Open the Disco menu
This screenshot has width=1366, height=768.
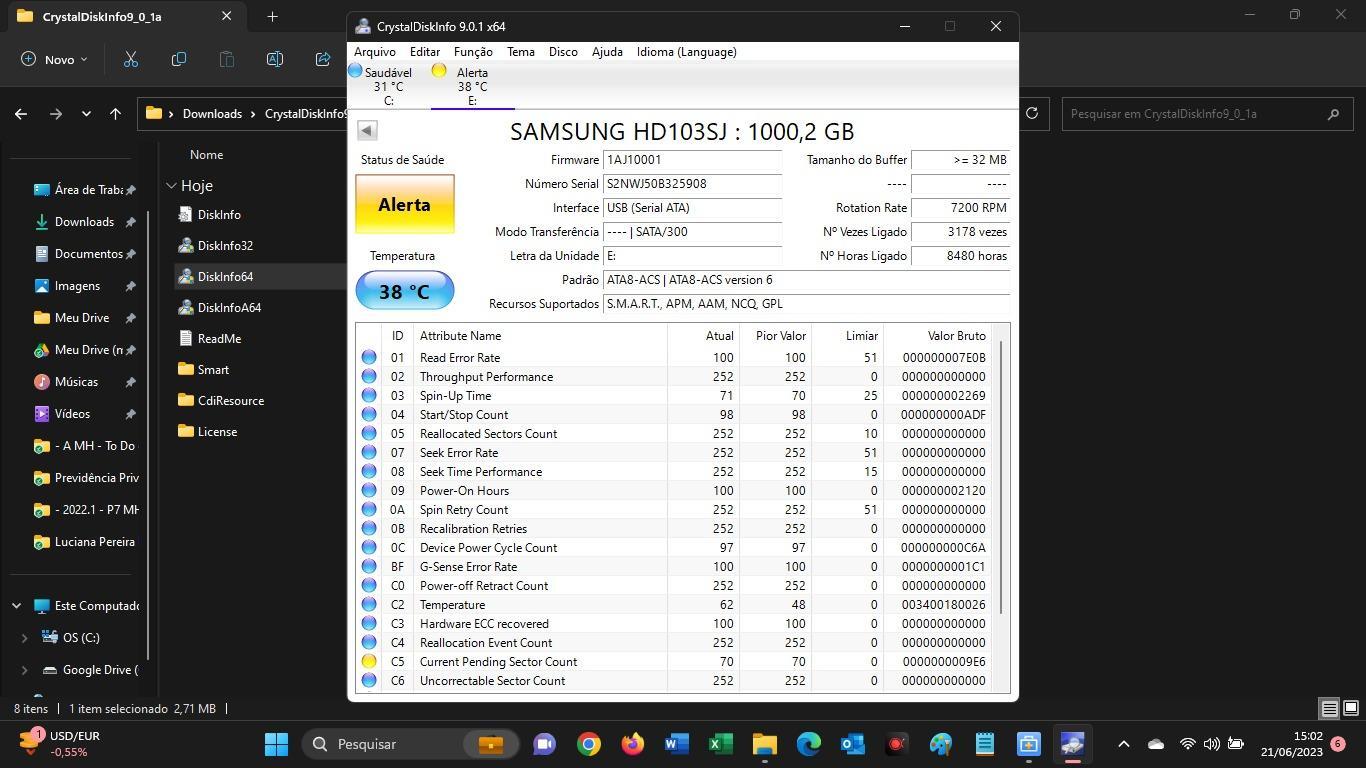pyautogui.click(x=563, y=52)
